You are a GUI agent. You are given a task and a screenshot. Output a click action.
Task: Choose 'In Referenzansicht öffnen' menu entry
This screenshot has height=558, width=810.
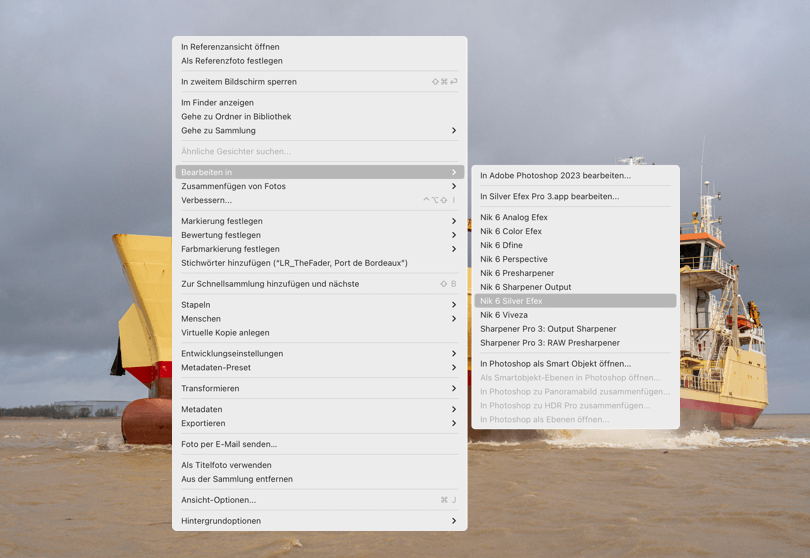319,46
